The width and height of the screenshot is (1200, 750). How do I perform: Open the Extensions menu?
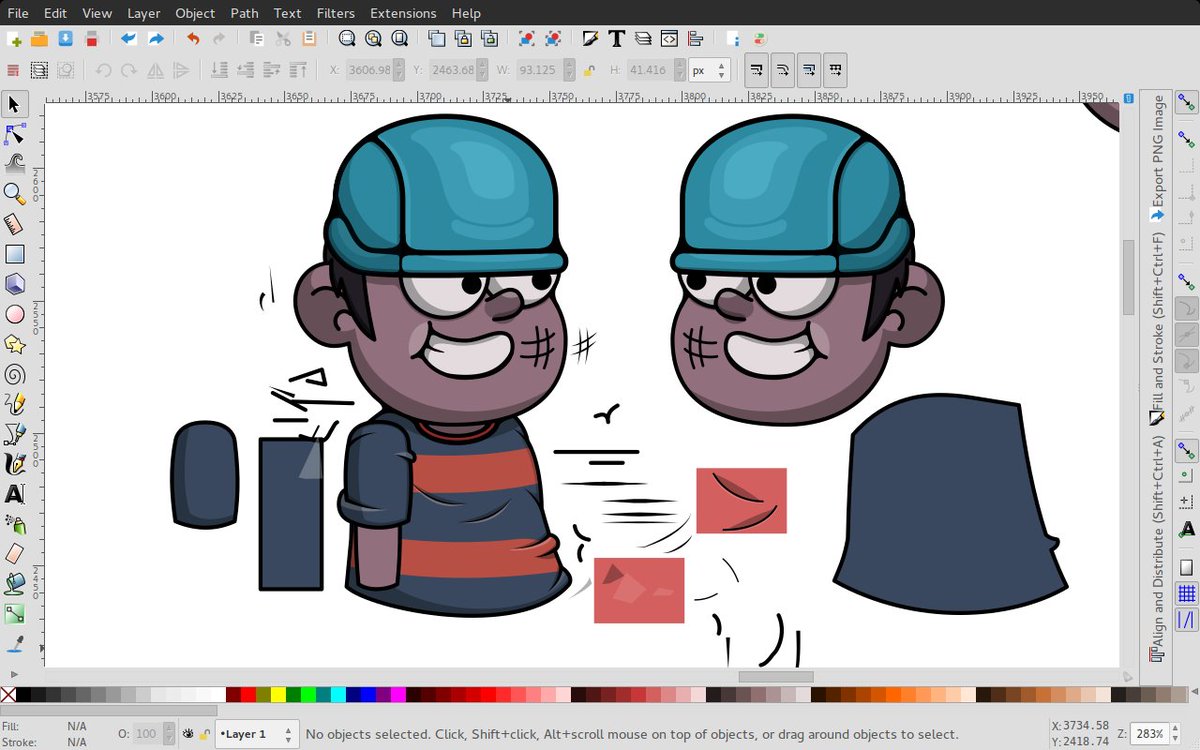click(x=403, y=13)
